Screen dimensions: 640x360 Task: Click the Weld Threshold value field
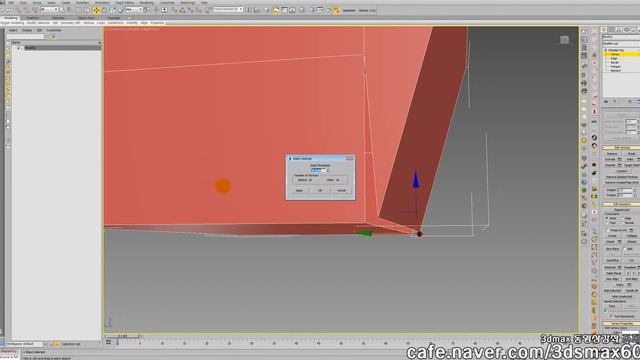click(x=318, y=170)
